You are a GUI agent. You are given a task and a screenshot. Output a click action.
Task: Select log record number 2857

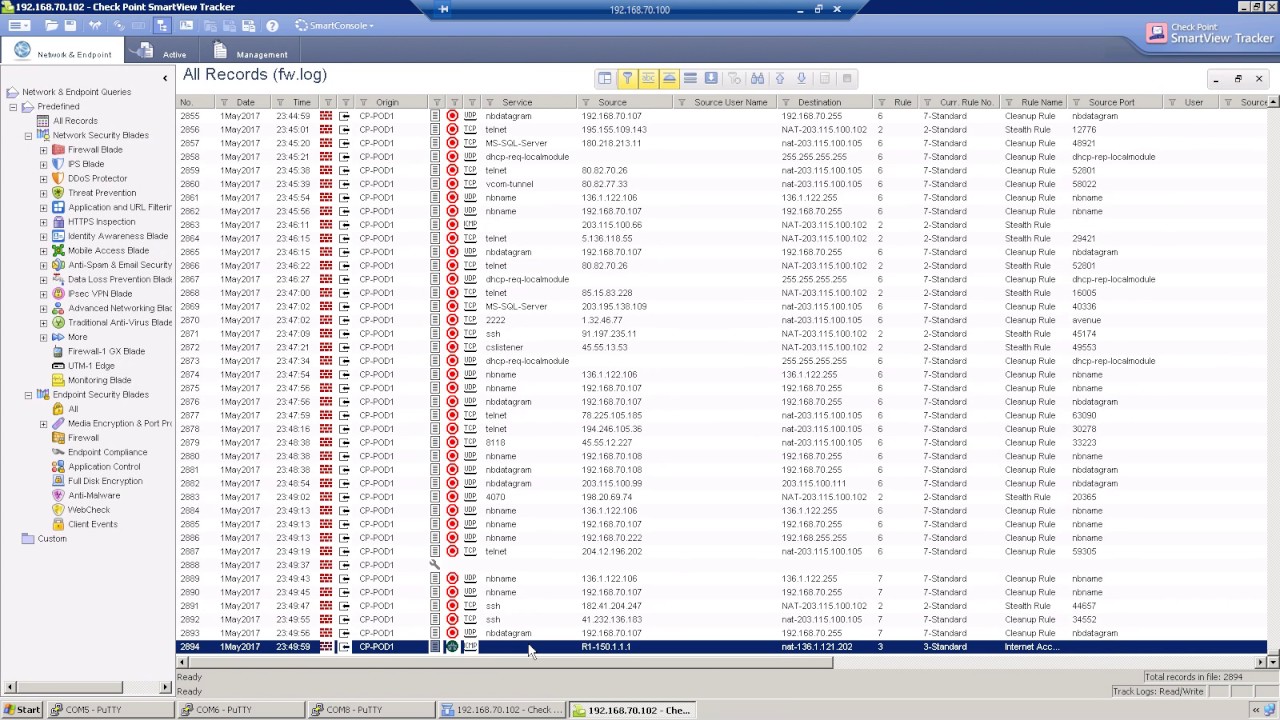tap(722, 143)
